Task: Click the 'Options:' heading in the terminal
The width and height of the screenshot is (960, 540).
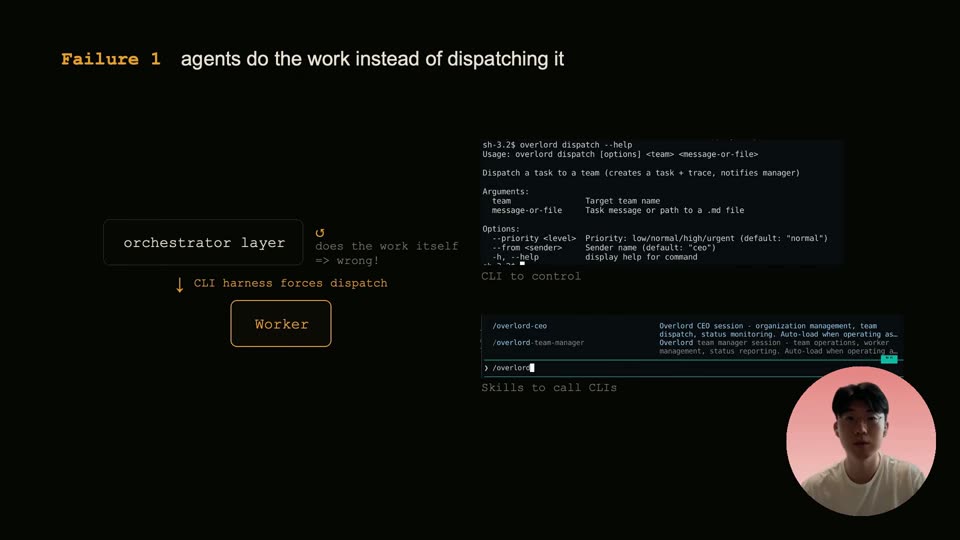Action: coord(501,229)
